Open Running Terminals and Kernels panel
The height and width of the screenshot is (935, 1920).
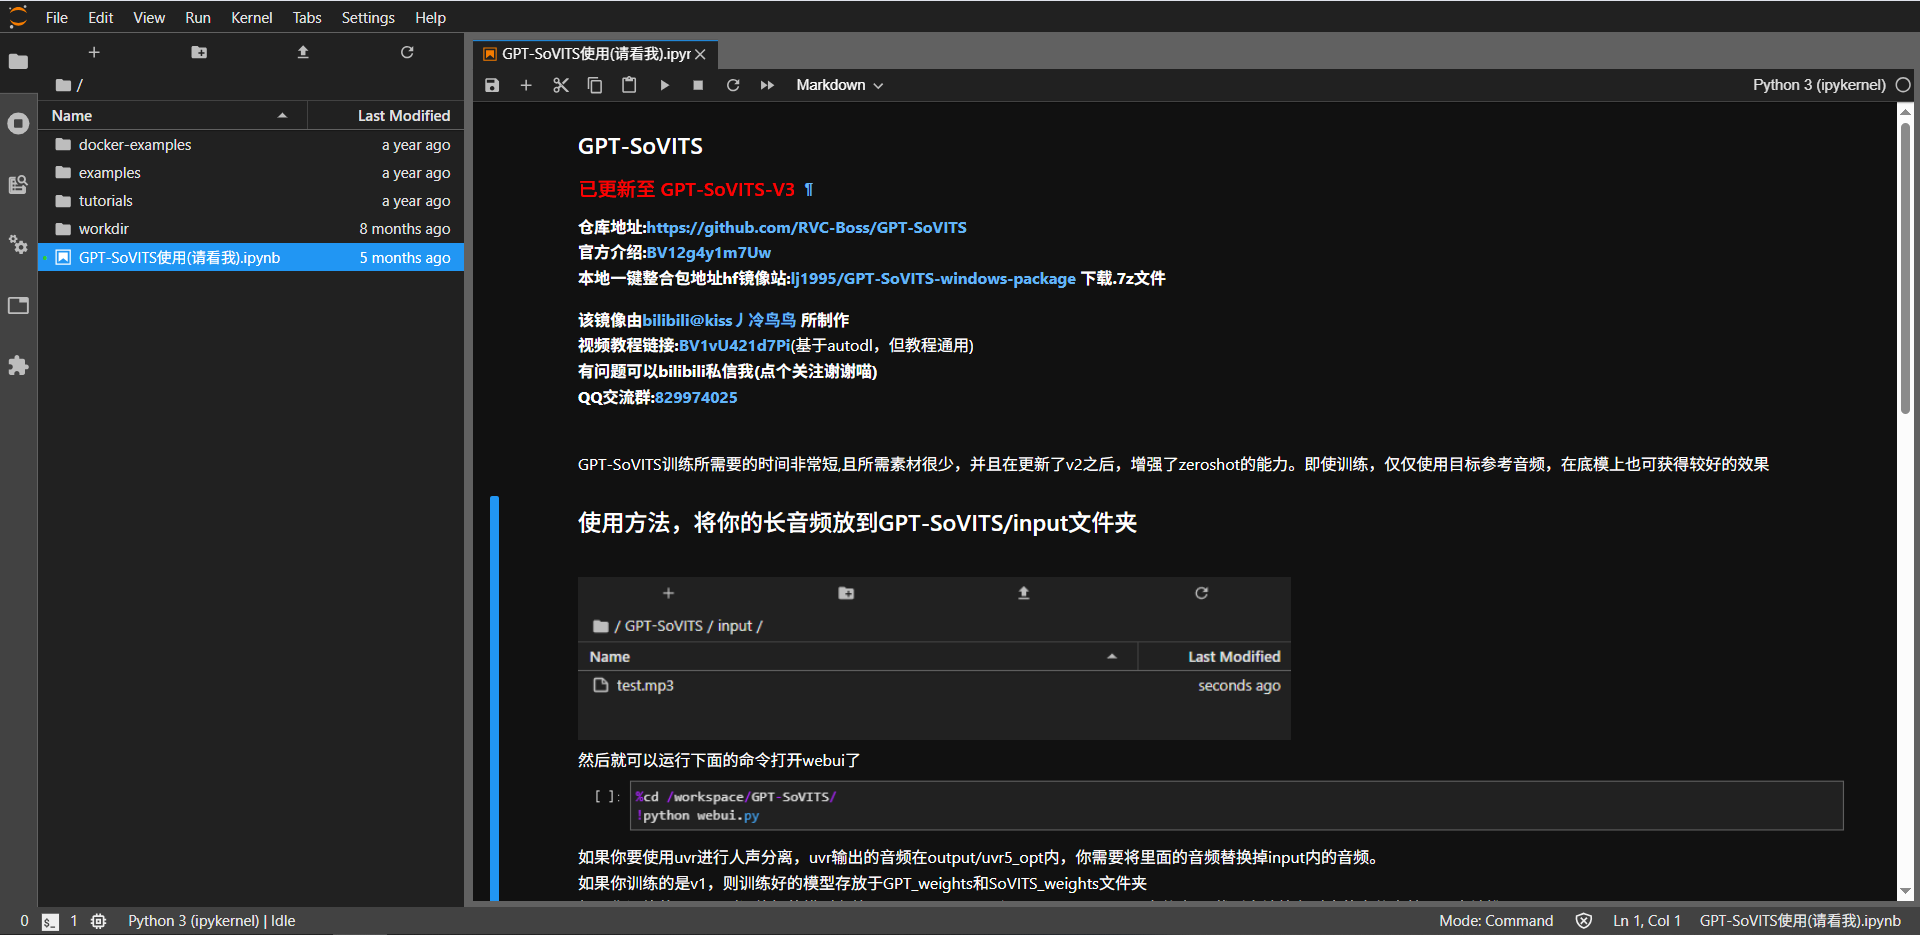18,123
